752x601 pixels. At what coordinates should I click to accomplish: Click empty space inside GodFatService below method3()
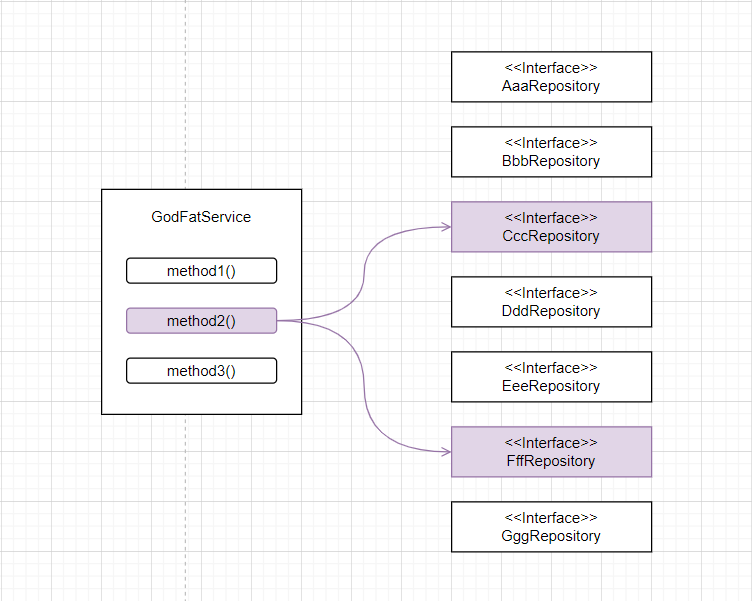[201, 398]
